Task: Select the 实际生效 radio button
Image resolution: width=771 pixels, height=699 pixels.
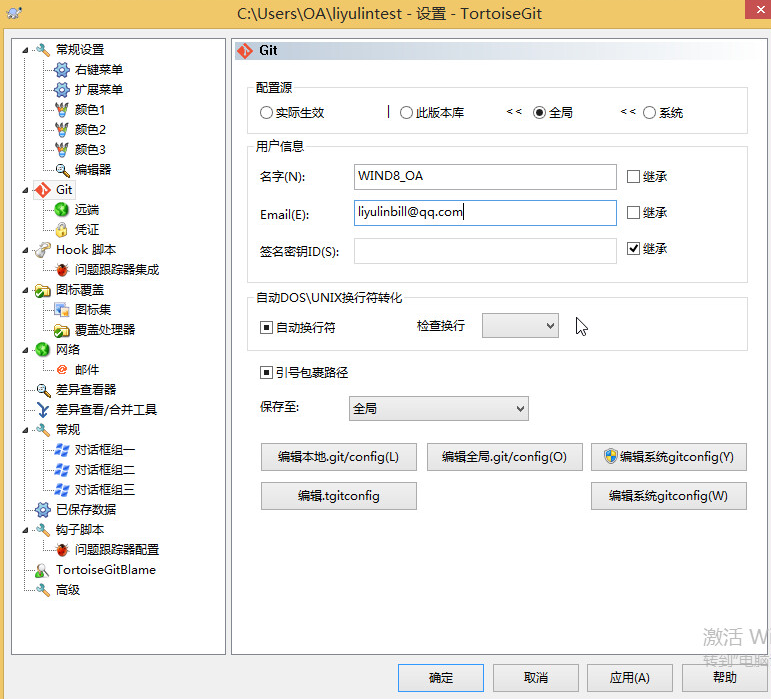Action: coord(266,113)
